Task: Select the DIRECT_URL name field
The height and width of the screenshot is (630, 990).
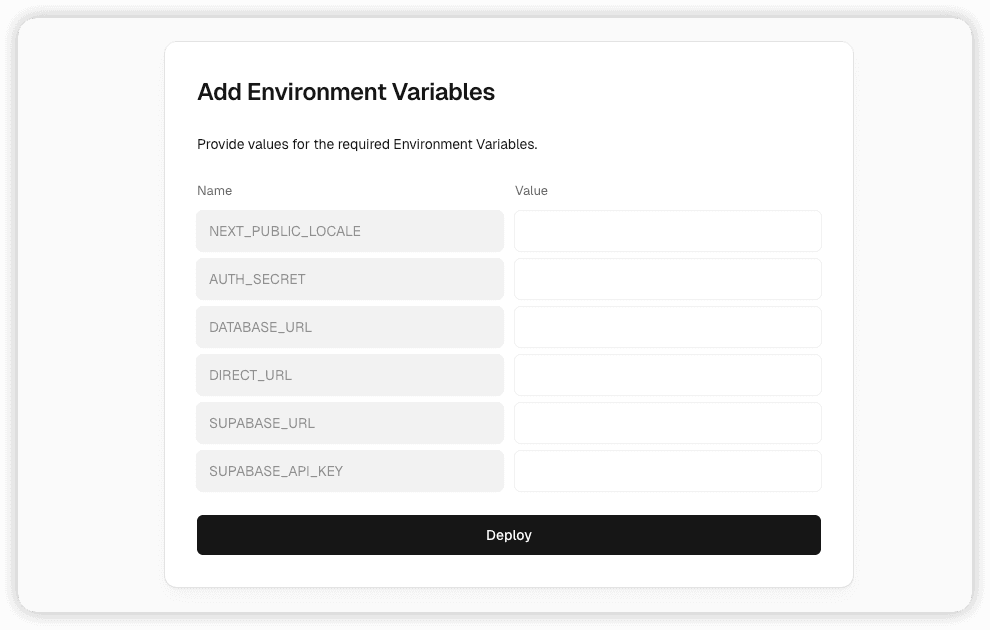Action: pyautogui.click(x=349, y=375)
